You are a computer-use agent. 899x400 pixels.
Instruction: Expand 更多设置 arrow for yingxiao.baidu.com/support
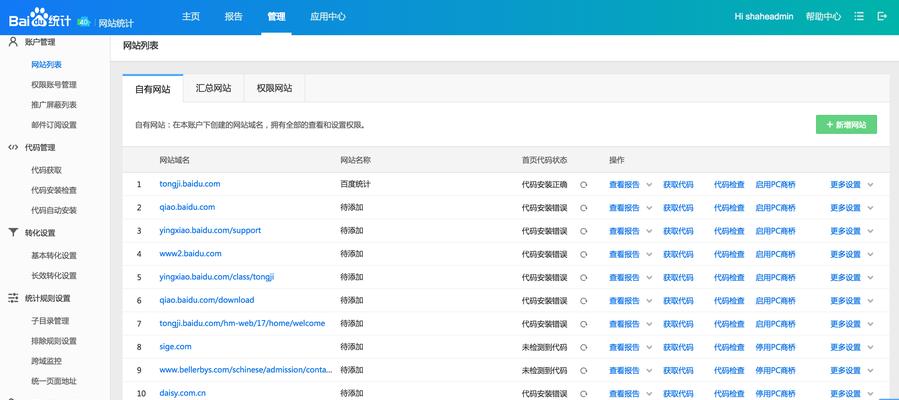pyautogui.click(x=870, y=231)
